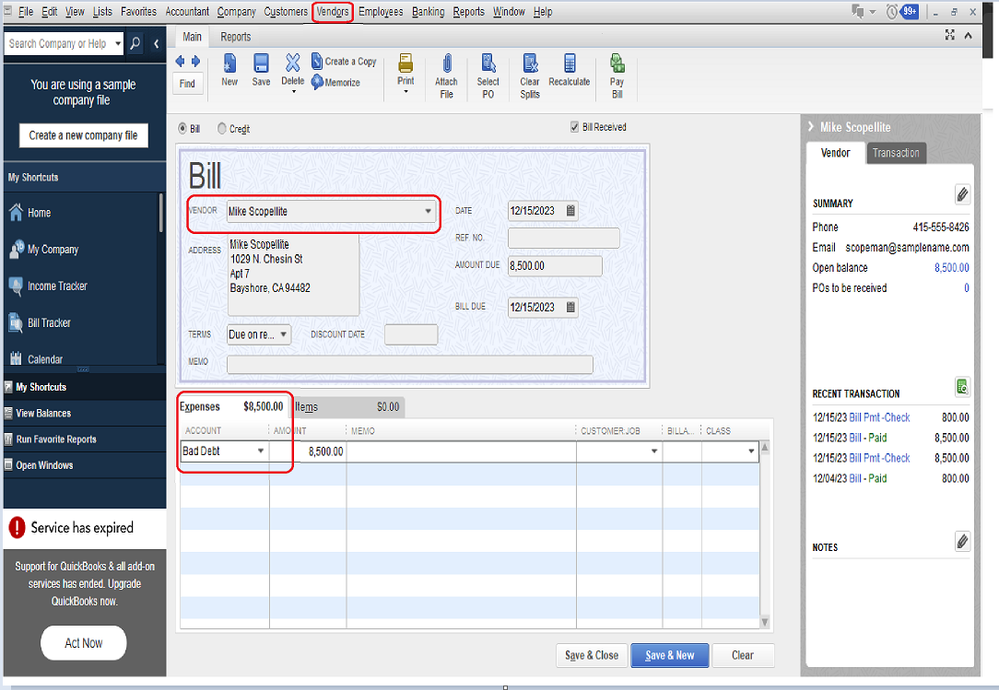Click the New bill toolbar icon

(229, 63)
